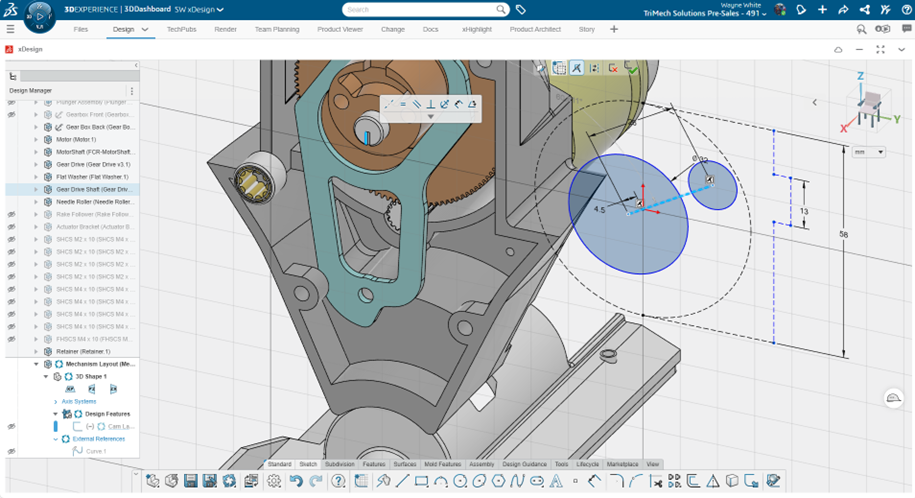Click the perpendicular constraint icon in context toolbar

click(431, 104)
